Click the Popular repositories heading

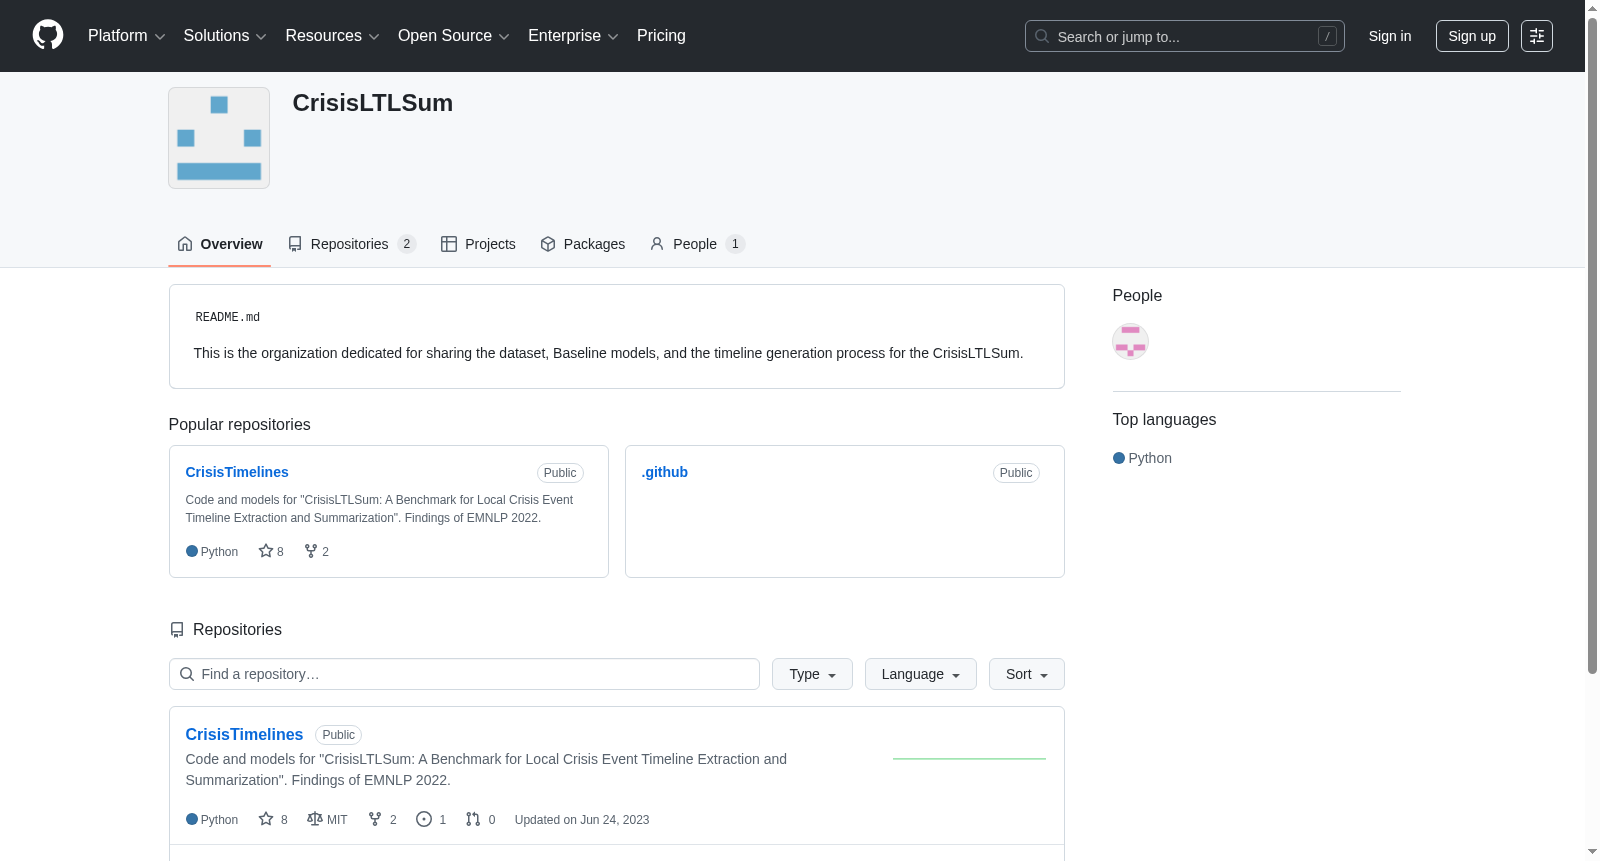(240, 425)
